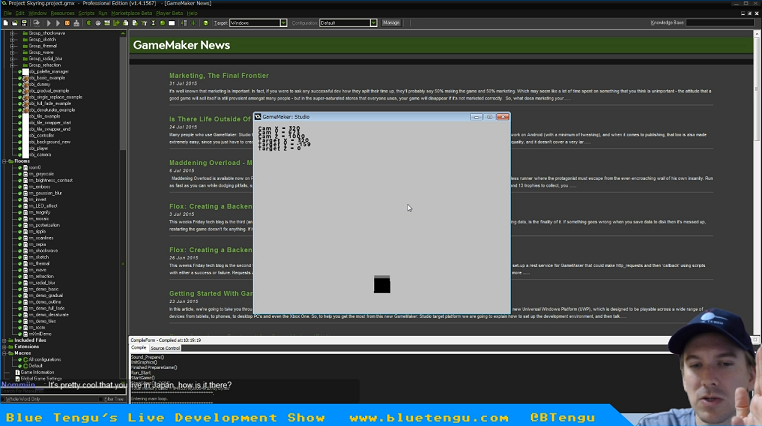Open 'Maddening Overload' news article
The image size is (762, 426).
pos(211,163)
